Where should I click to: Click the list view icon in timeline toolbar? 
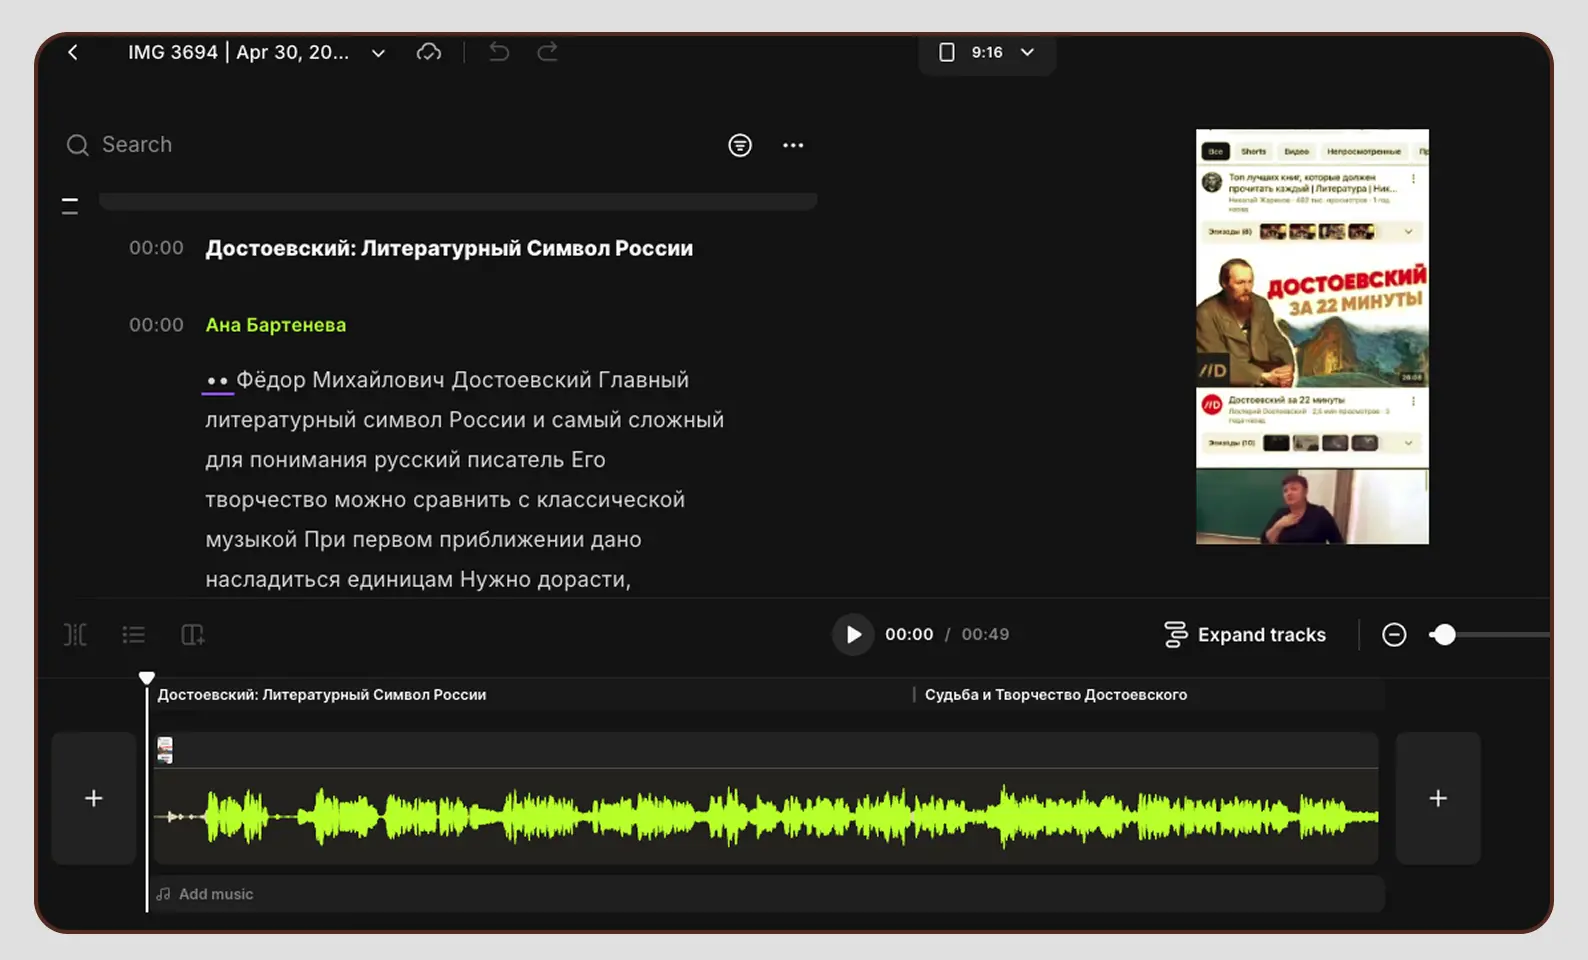coord(134,635)
